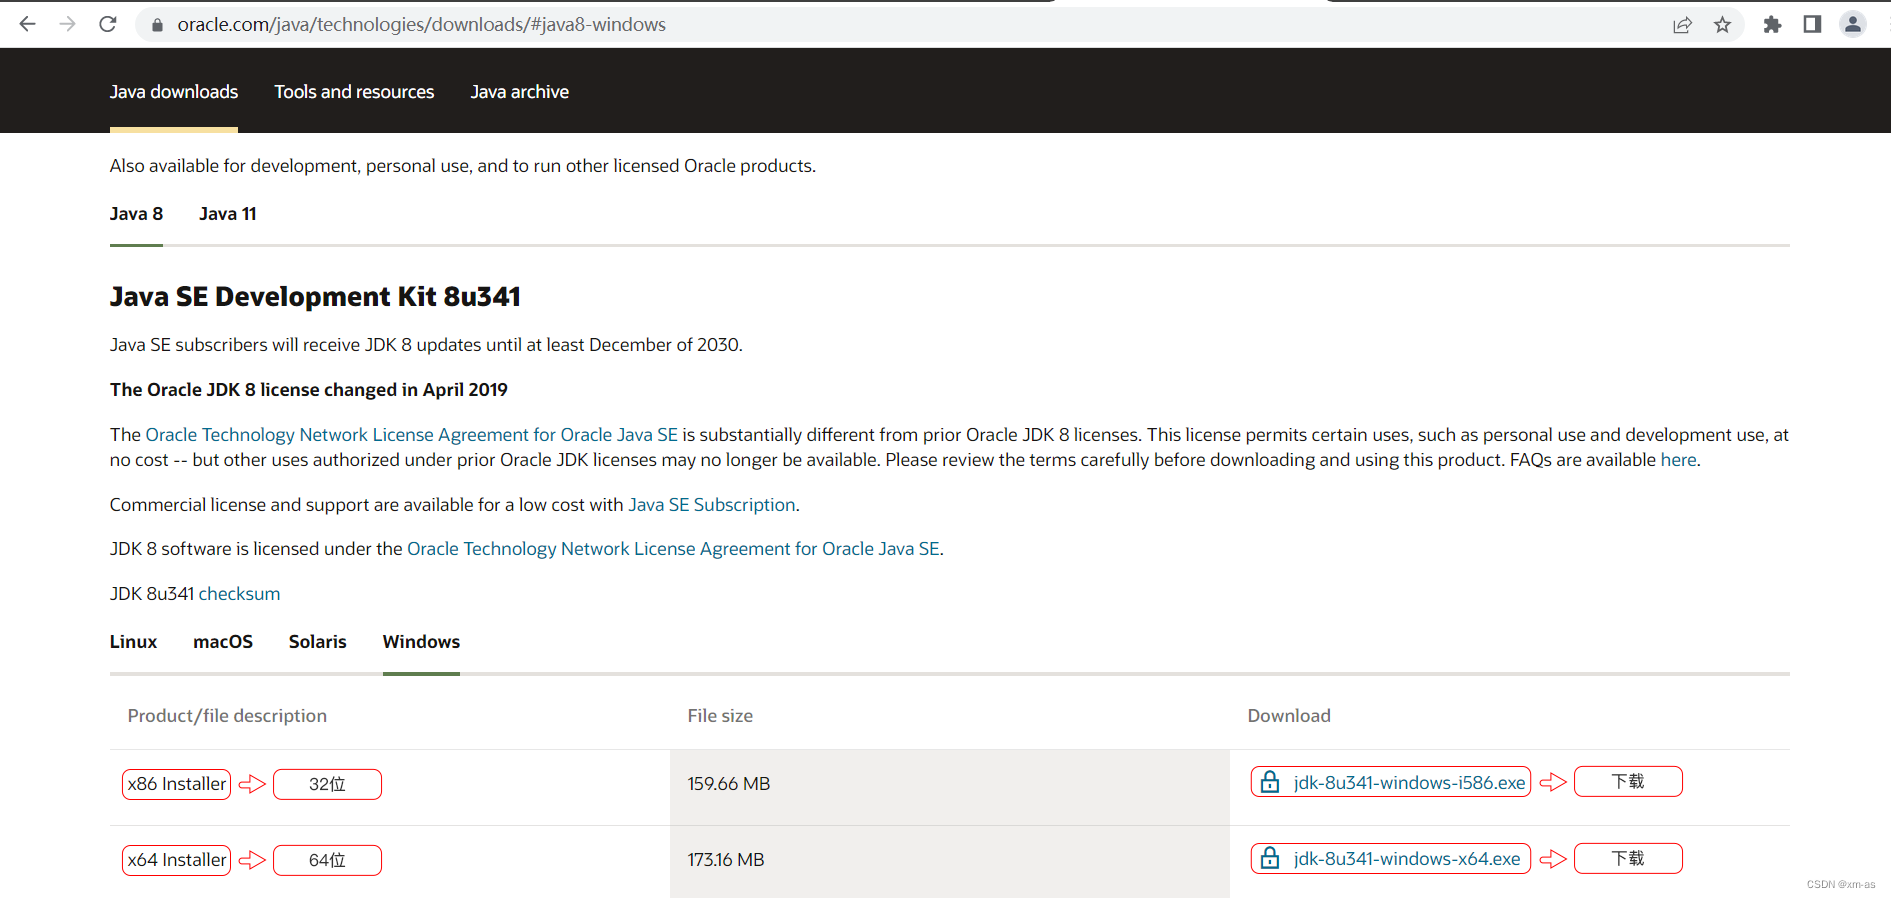Select the Java 8 tab
The height and width of the screenshot is (898, 1891).
(136, 214)
